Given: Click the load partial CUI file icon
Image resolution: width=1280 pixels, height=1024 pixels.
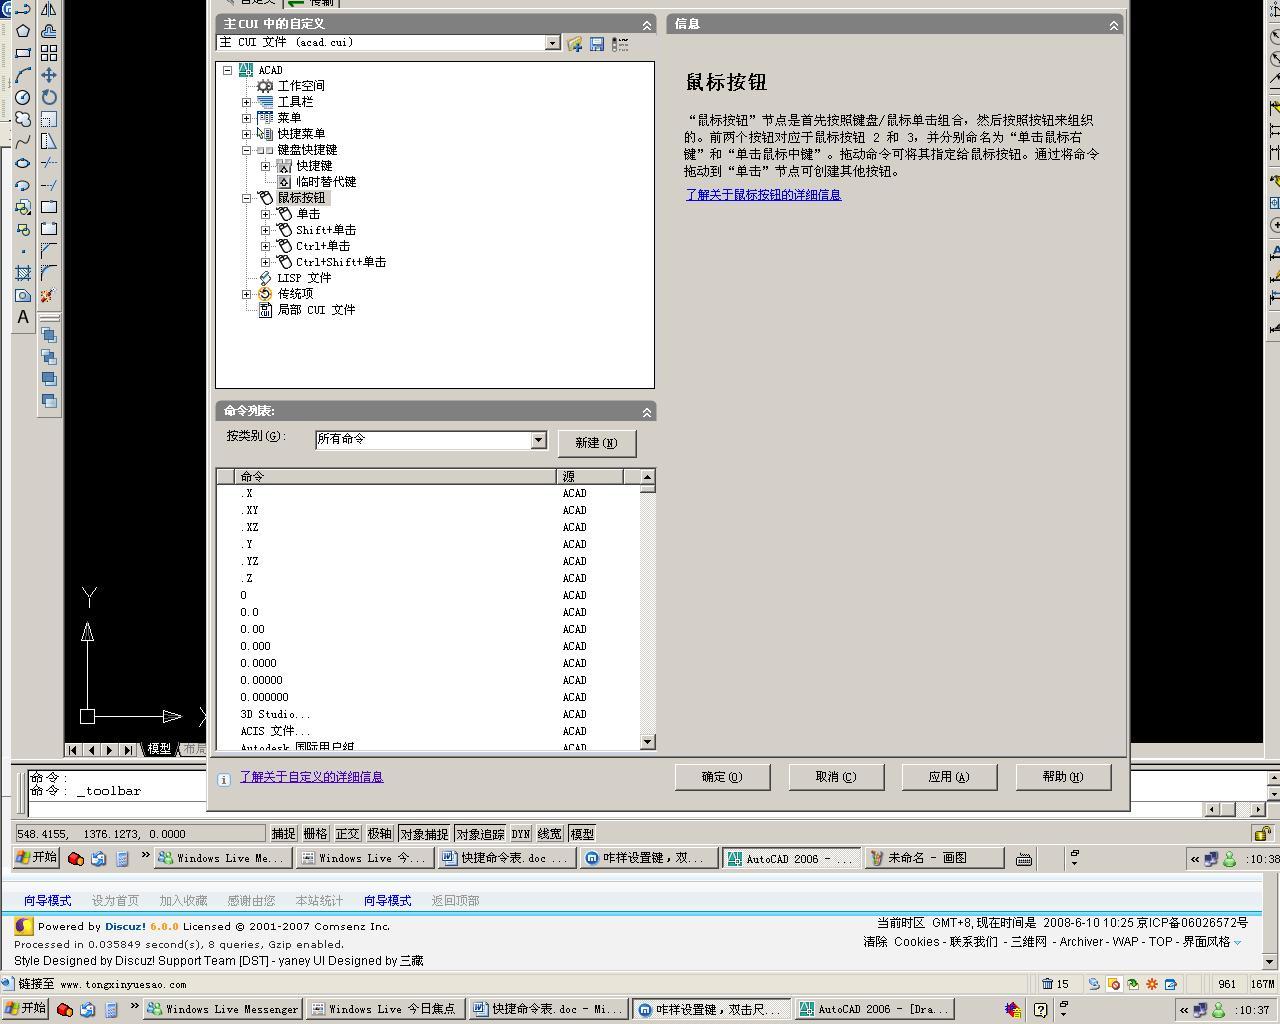Looking at the screenshot, I should 574,44.
